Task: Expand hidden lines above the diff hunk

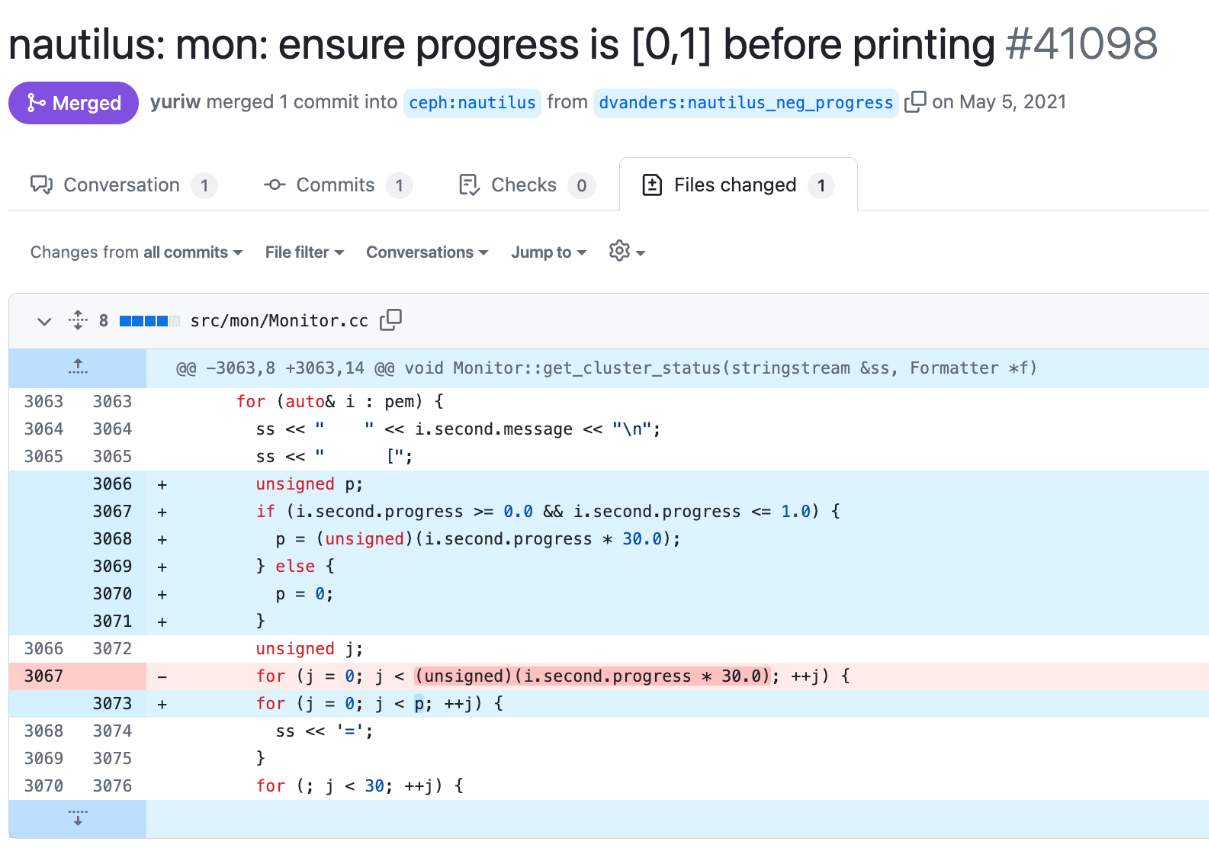Action: pos(78,368)
